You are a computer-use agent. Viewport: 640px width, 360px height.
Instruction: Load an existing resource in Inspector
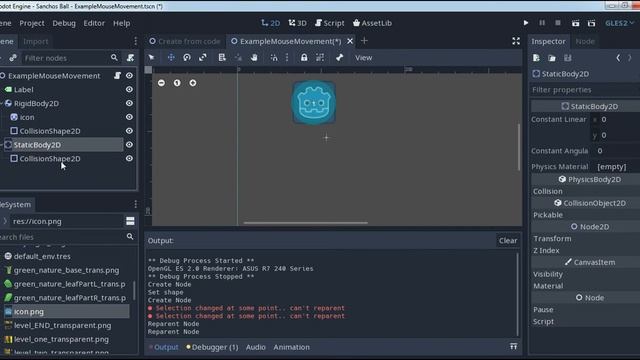pos(552,58)
